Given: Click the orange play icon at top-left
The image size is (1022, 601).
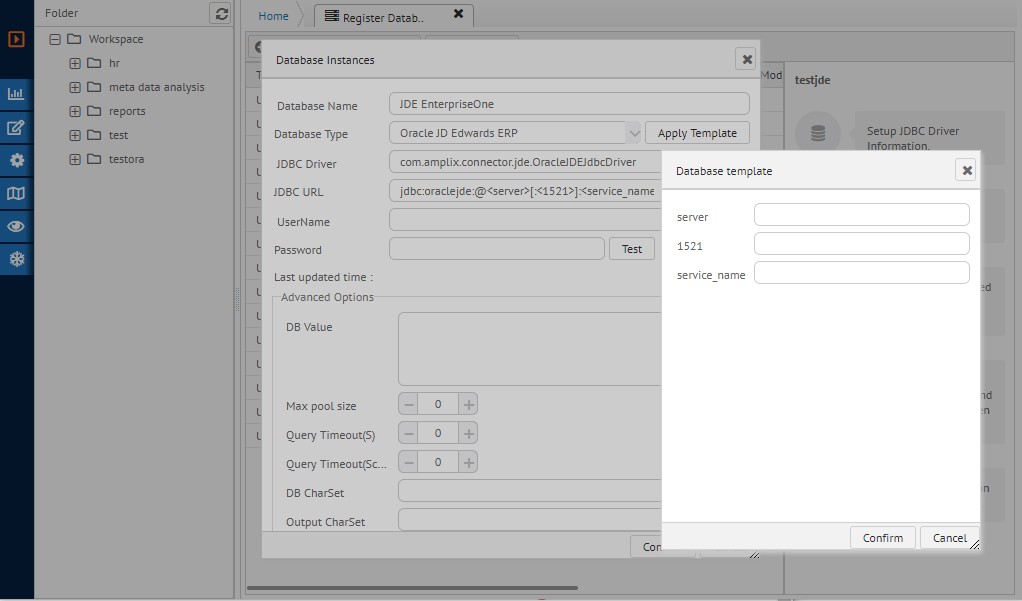Looking at the screenshot, I should [x=16, y=40].
